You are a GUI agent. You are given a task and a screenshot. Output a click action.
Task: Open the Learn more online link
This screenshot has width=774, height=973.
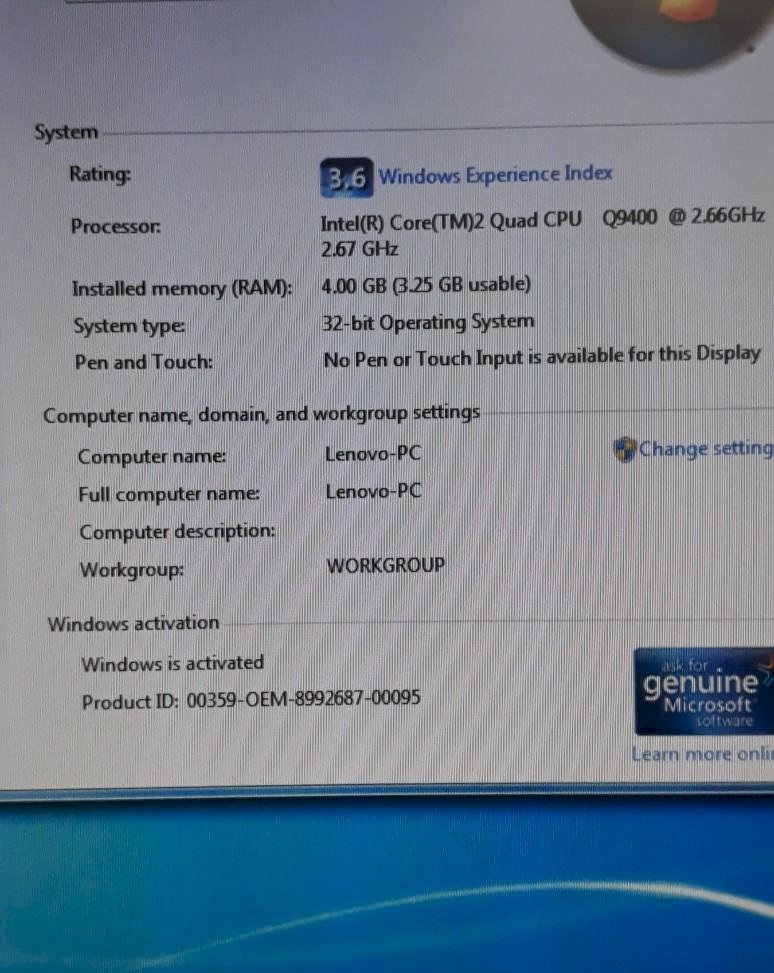(702, 754)
